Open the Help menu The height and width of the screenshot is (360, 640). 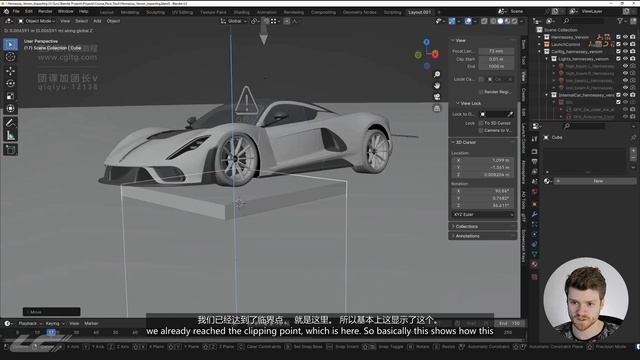[83, 11]
